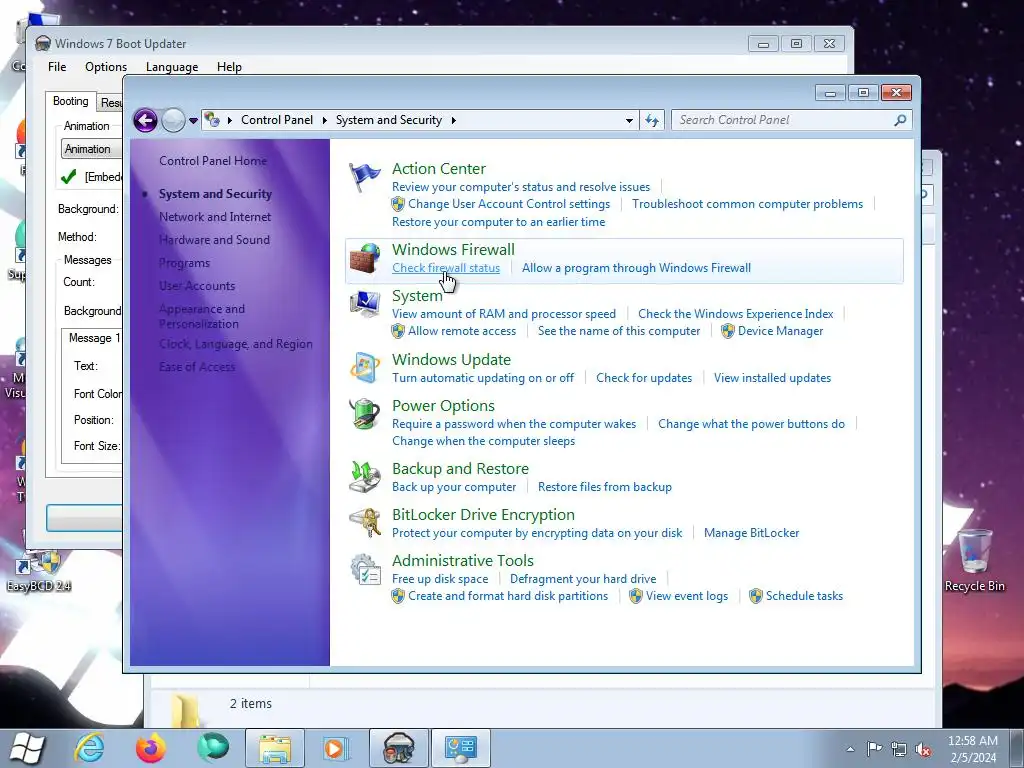Open the EasyBCD 2.4 desktop shortcut
1024x768 pixels.
tap(39, 569)
